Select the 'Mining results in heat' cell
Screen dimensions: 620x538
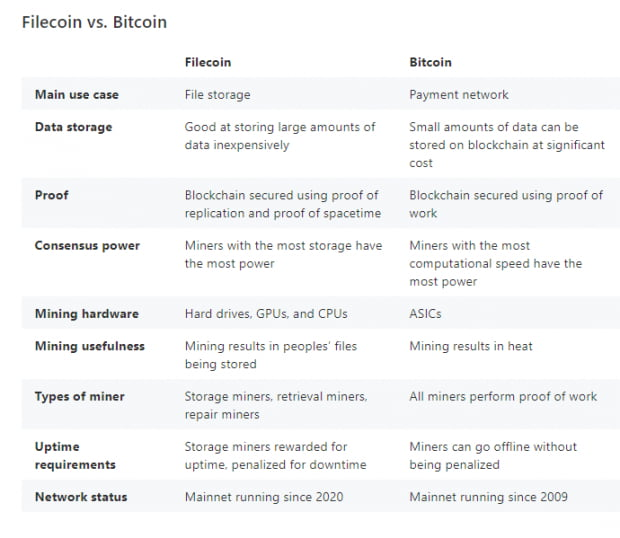(x=471, y=346)
